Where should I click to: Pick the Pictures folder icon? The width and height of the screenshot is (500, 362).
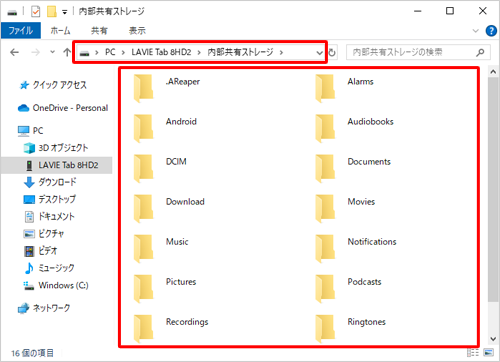pos(144,288)
